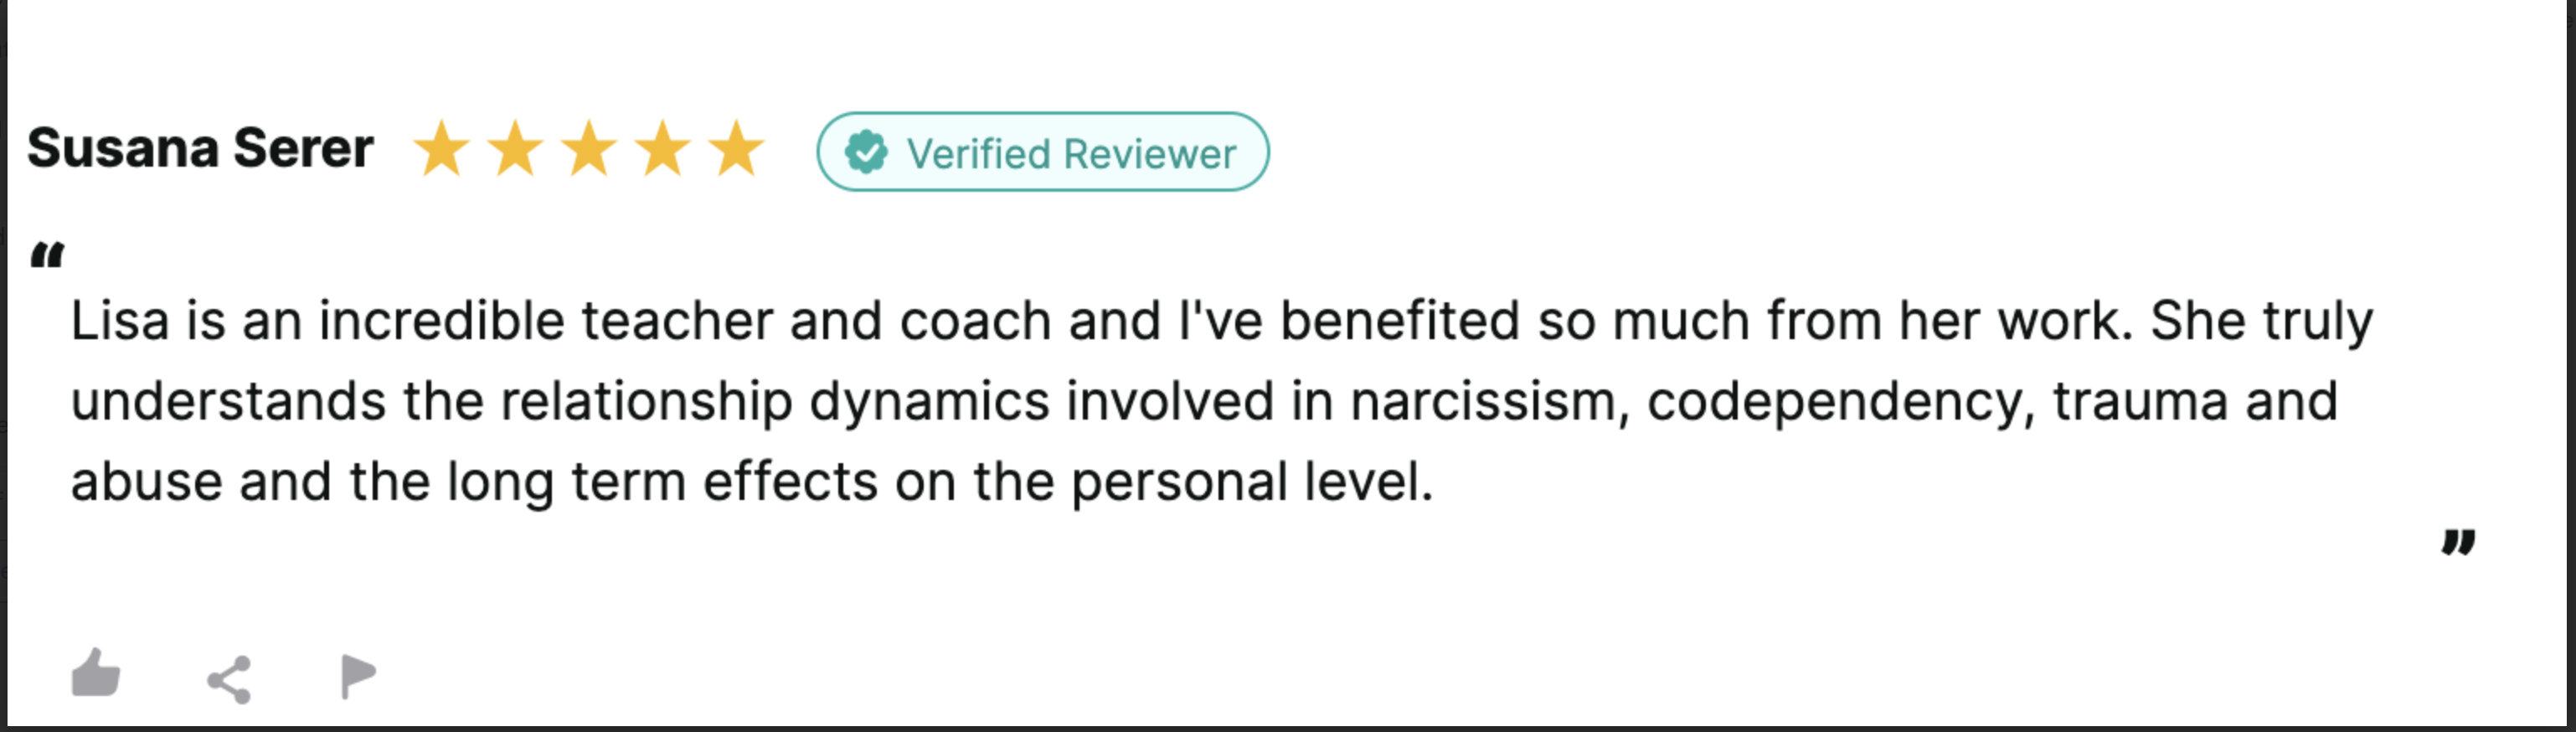Click the first gold star
The width and height of the screenshot is (2576, 732).
[441, 149]
